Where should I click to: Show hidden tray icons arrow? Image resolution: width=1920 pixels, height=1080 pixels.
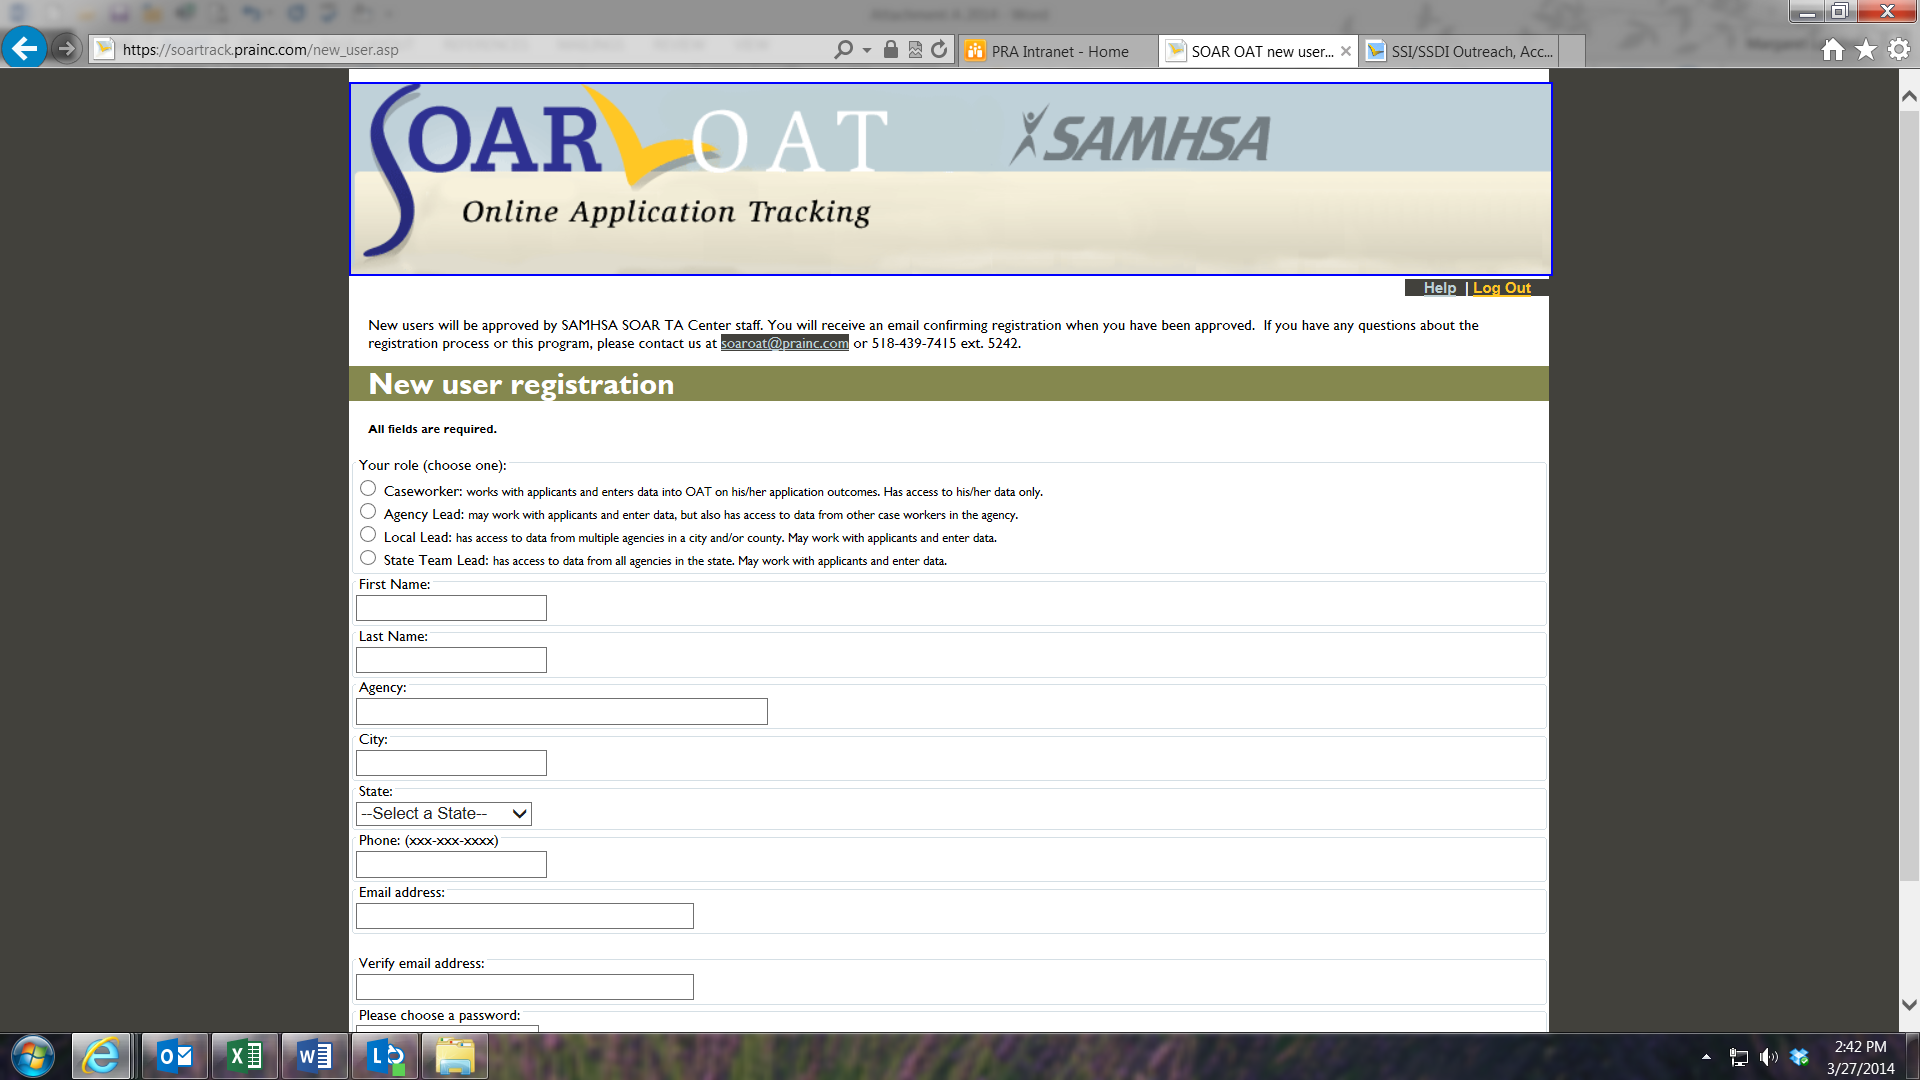[x=1706, y=1057]
